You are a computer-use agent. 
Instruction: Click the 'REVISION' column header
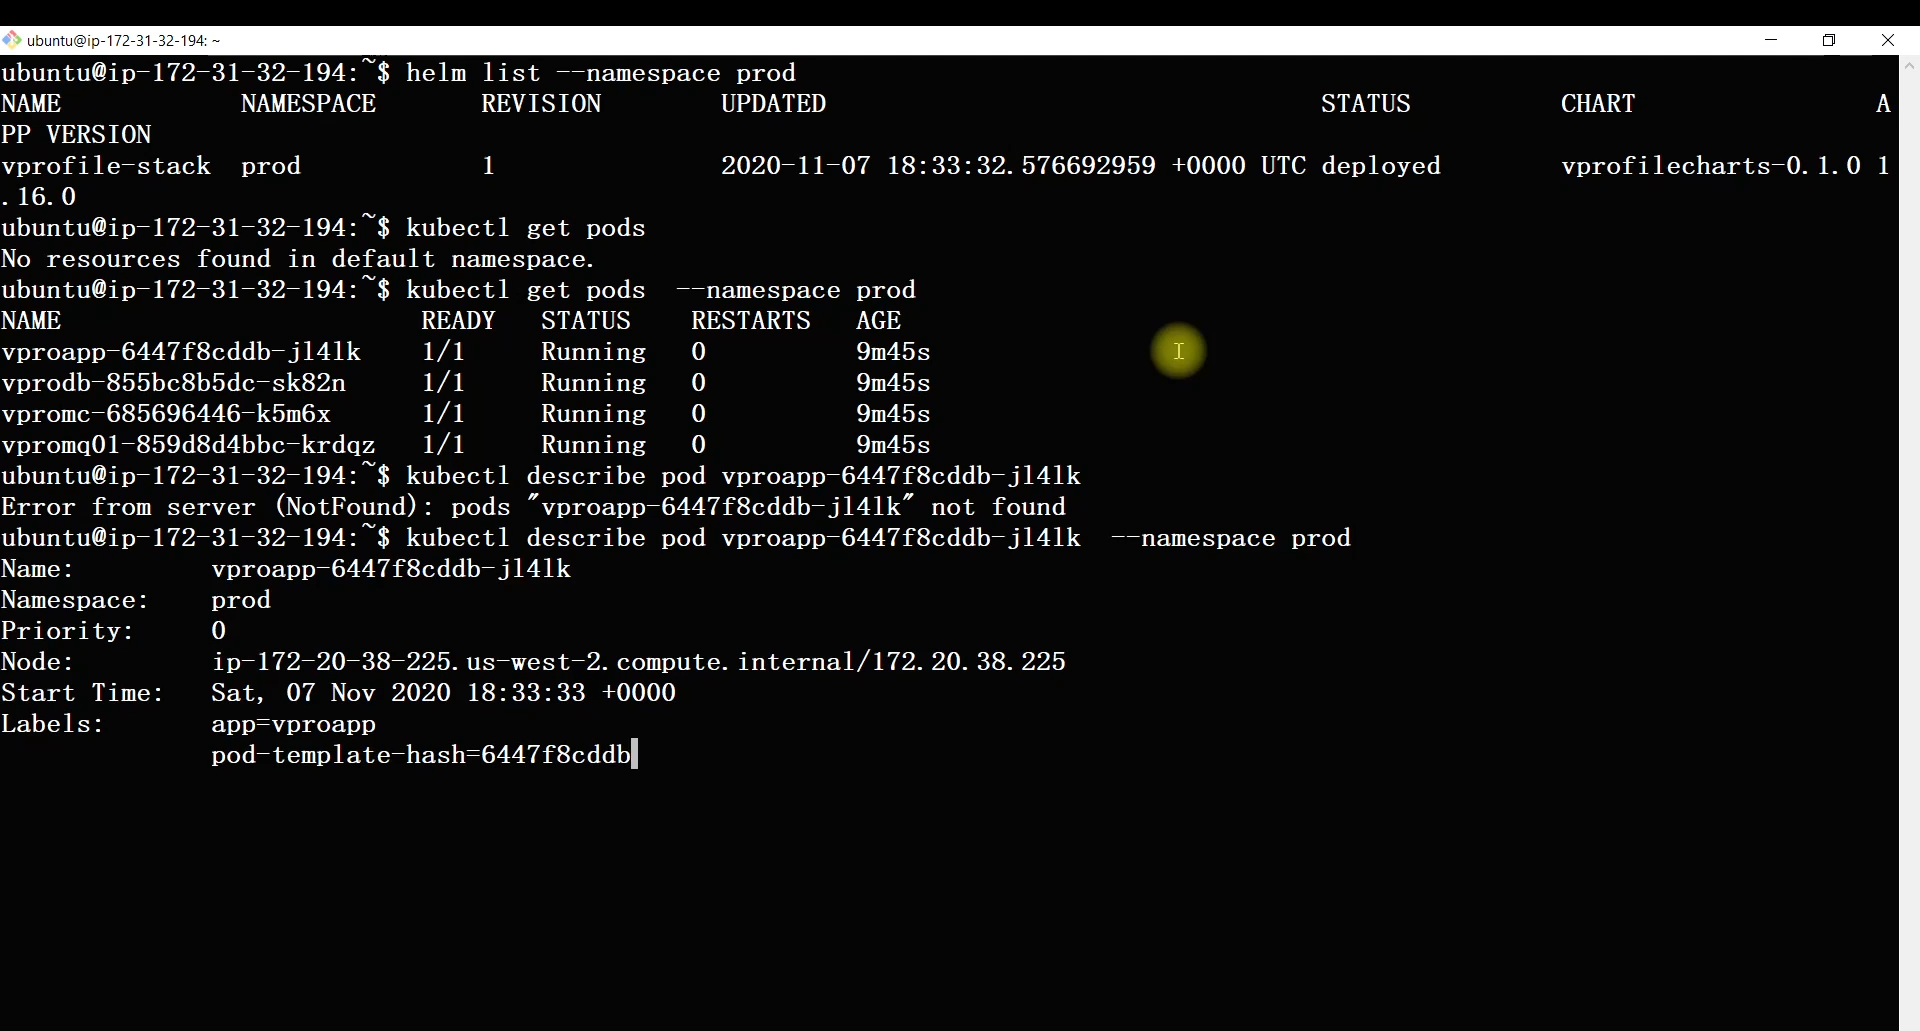(541, 104)
